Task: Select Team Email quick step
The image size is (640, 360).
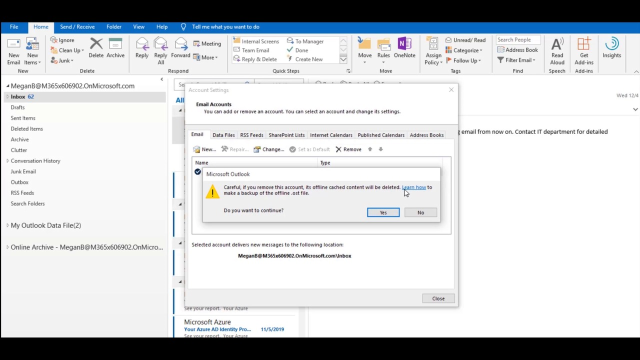Action: click(x=251, y=50)
